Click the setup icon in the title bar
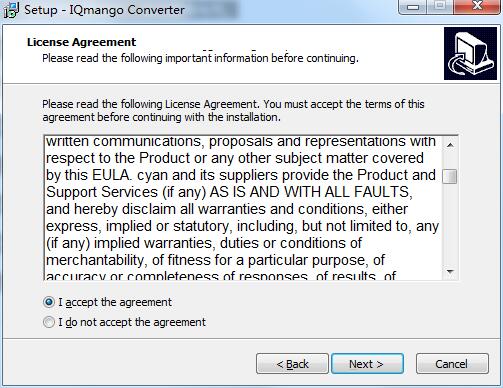The height and width of the screenshot is (388, 503). point(11,10)
